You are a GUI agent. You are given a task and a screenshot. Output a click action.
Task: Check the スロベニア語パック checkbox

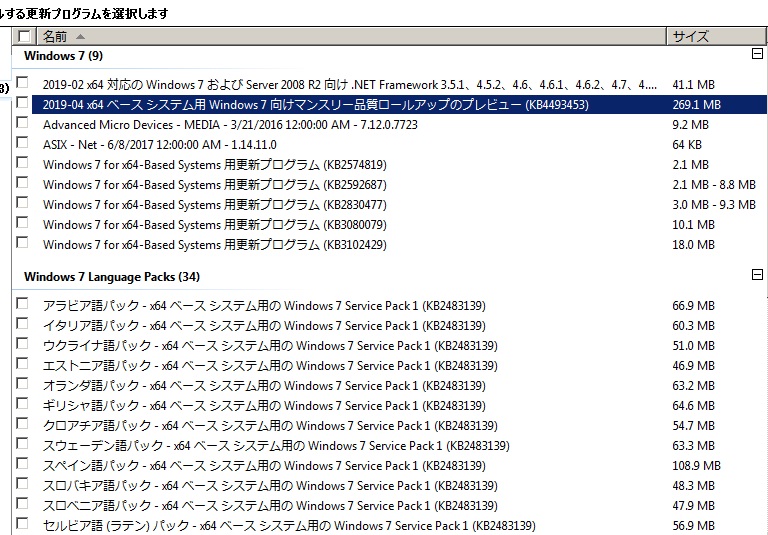[23, 504]
